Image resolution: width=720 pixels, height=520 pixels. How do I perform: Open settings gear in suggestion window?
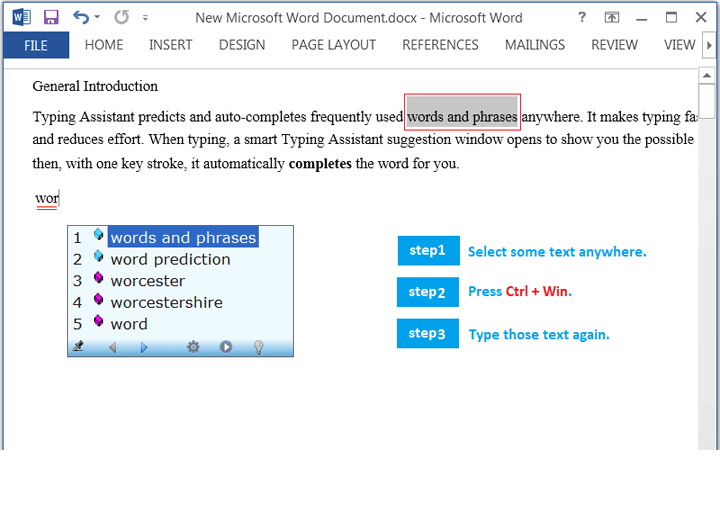pos(193,347)
